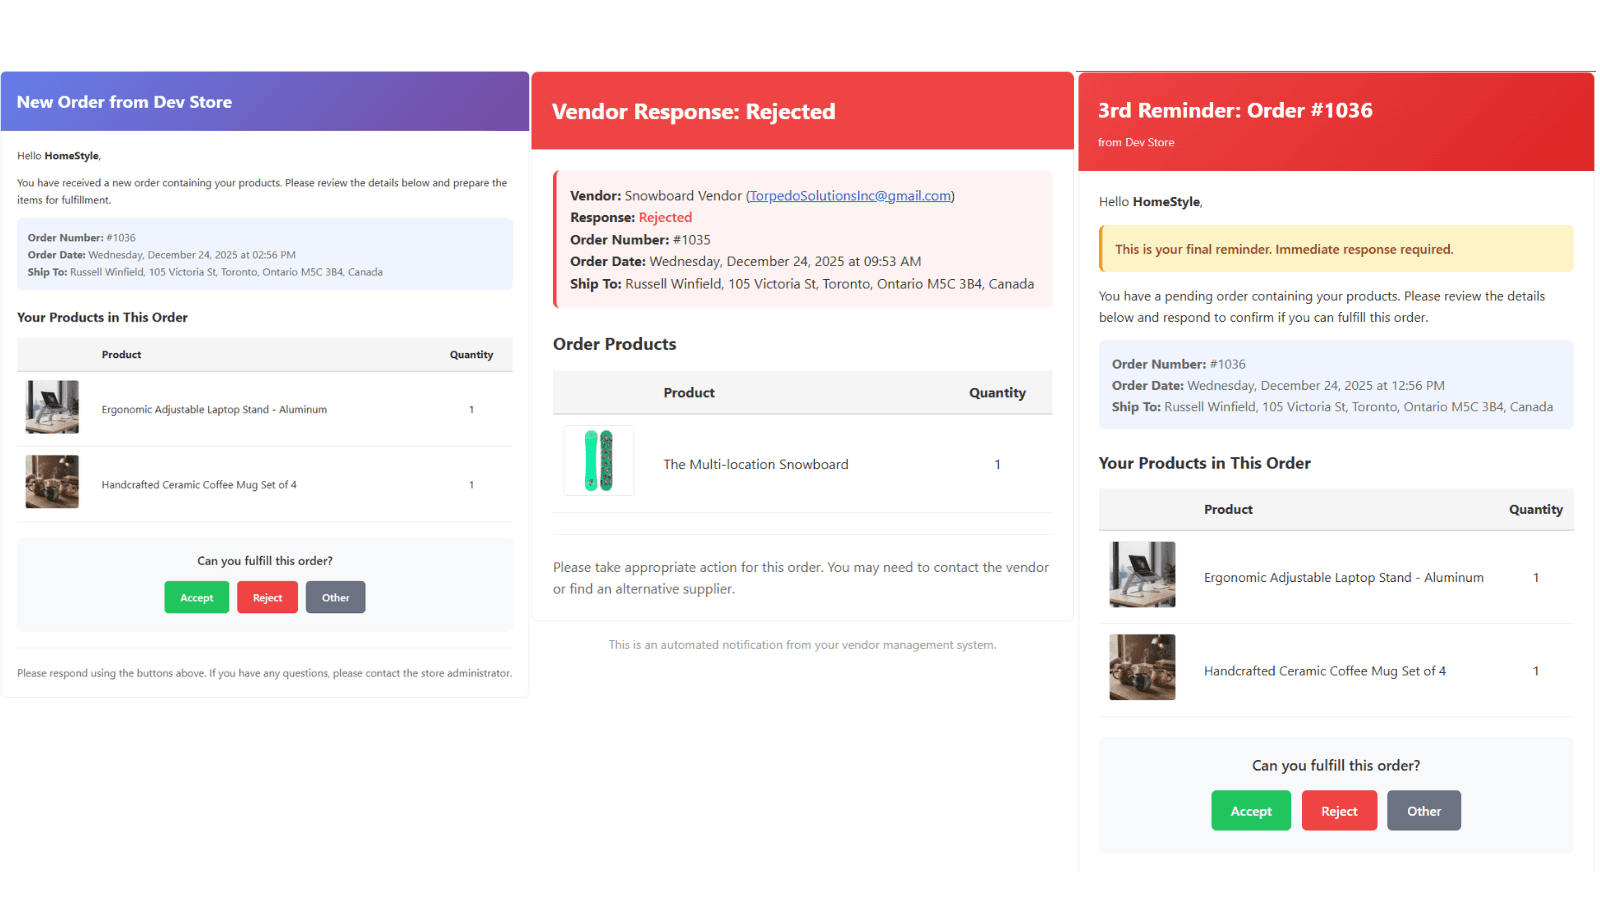Click the 'New Order from Dev Store' header
Image resolution: width=1600 pixels, height=900 pixels.
[124, 102]
